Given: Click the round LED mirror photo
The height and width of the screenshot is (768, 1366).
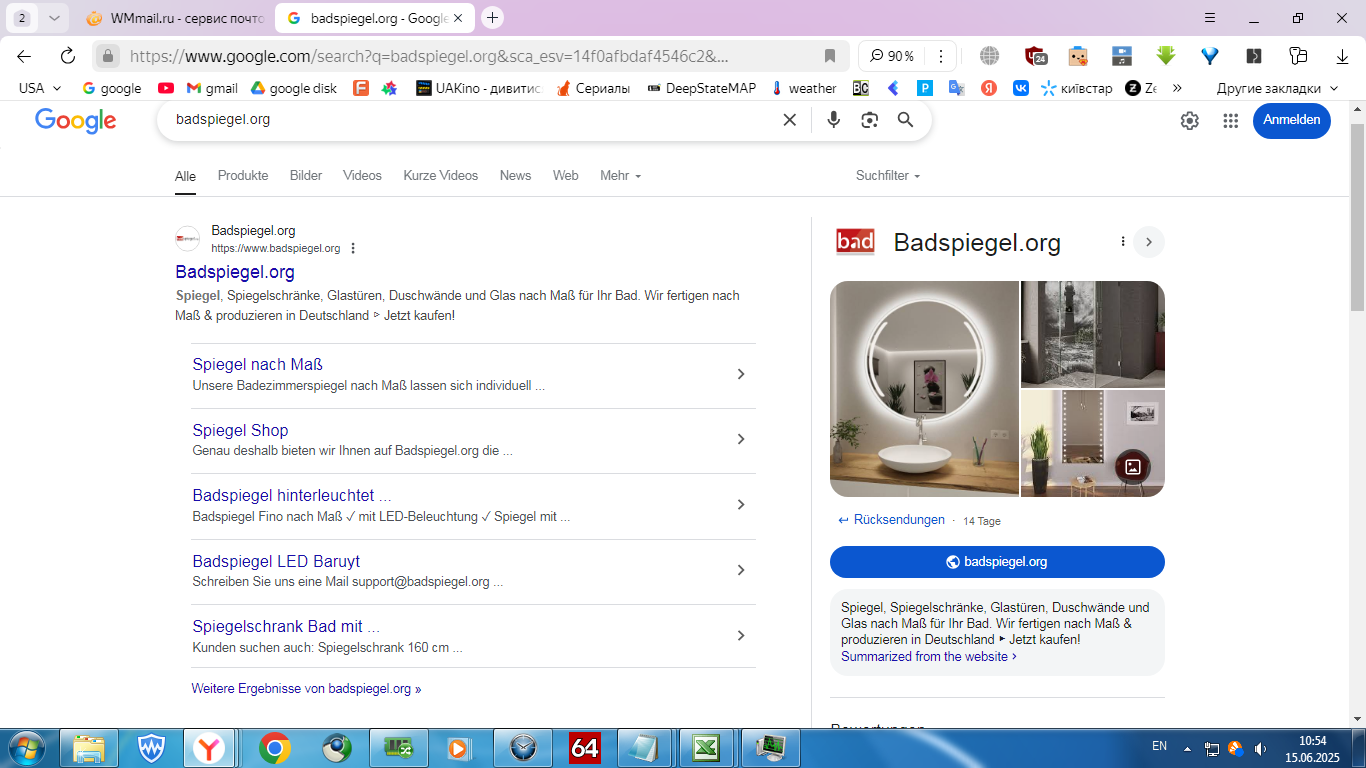Looking at the screenshot, I should [x=924, y=389].
